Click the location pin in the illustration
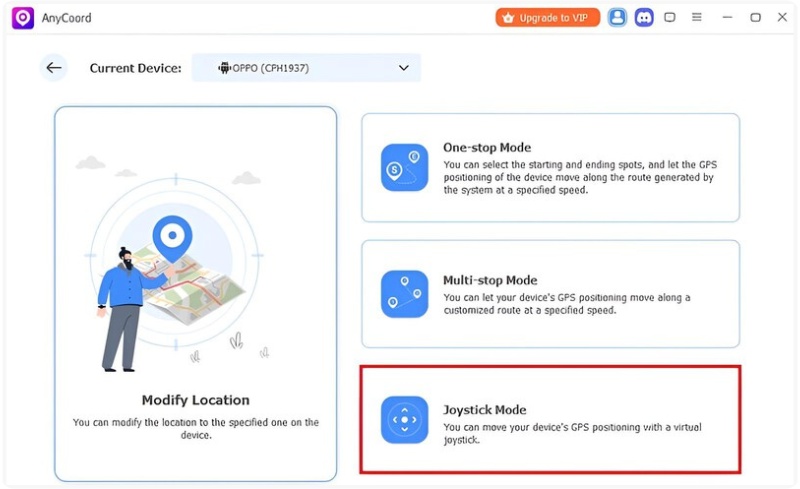 172,237
